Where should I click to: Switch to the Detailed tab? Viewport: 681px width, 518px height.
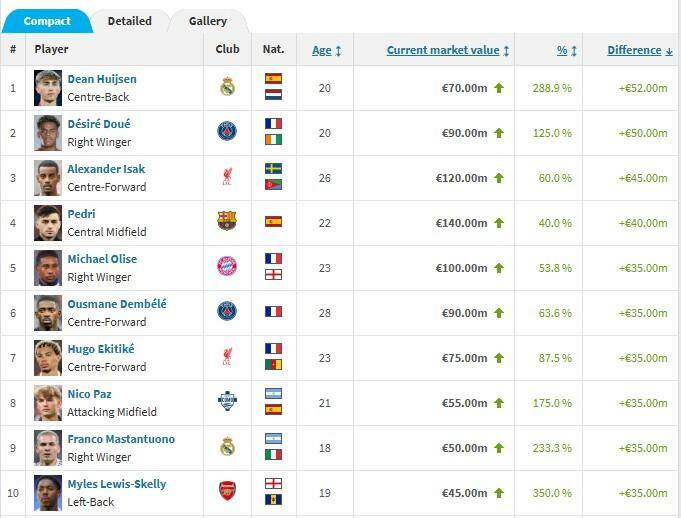[130, 21]
